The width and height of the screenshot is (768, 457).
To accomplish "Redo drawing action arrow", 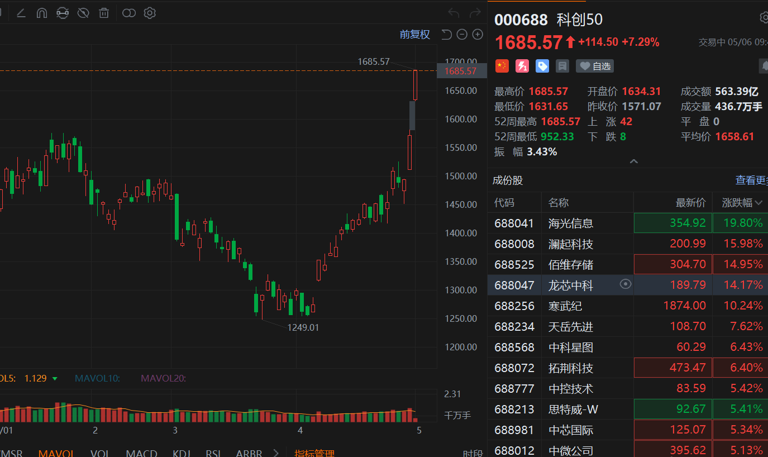I will coord(475,13).
